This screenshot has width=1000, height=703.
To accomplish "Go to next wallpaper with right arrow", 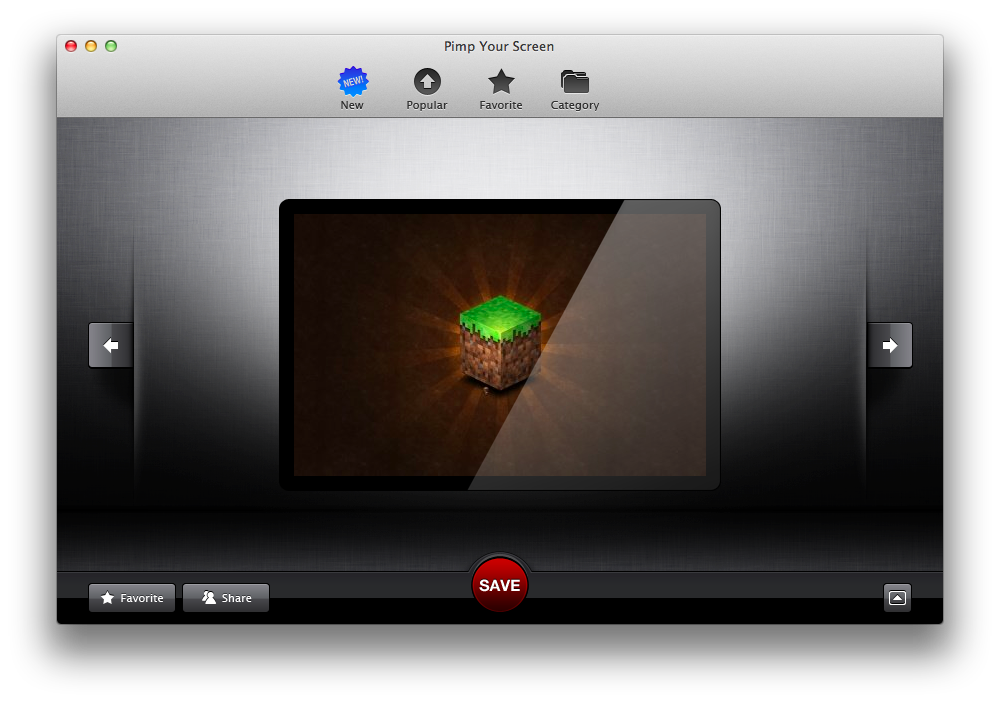I will (x=890, y=345).
